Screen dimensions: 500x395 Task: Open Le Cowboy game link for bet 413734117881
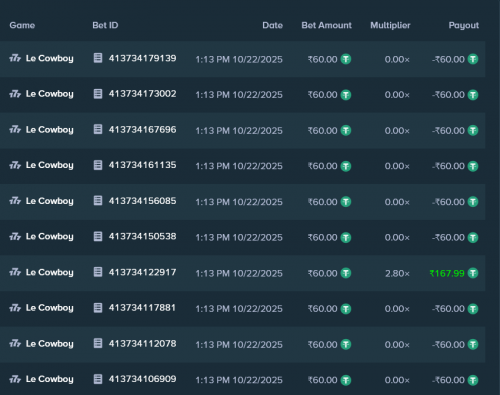[50, 308]
